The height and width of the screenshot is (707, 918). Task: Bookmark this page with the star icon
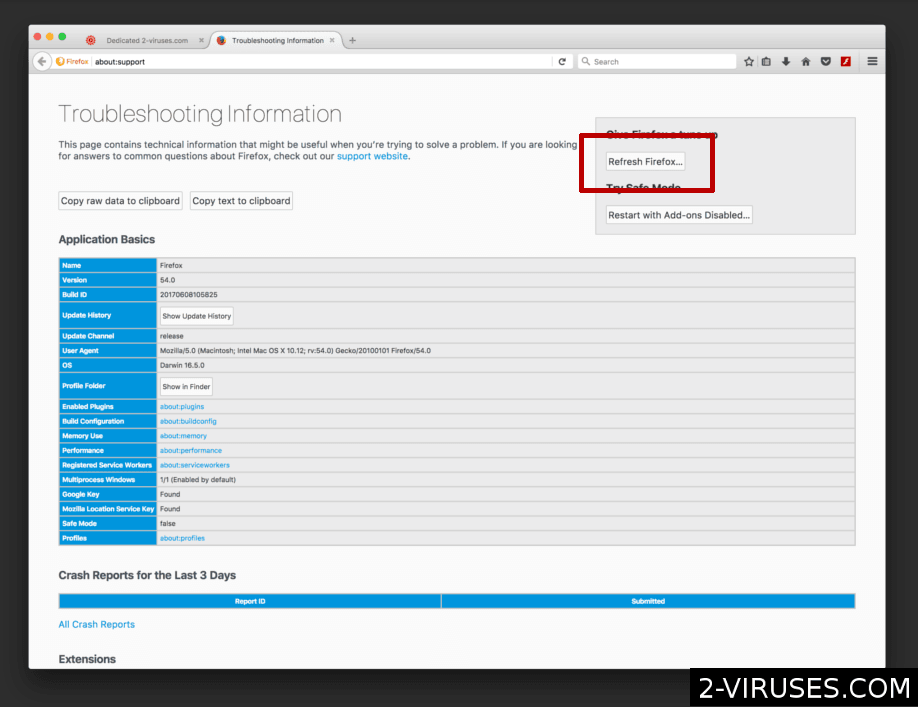(749, 61)
